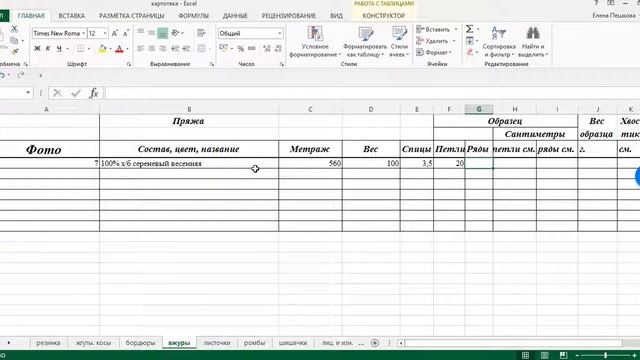The width and height of the screenshot is (640, 360).
Task: Open the Name Box dropdown arrow
Action: [x=28, y=93]
